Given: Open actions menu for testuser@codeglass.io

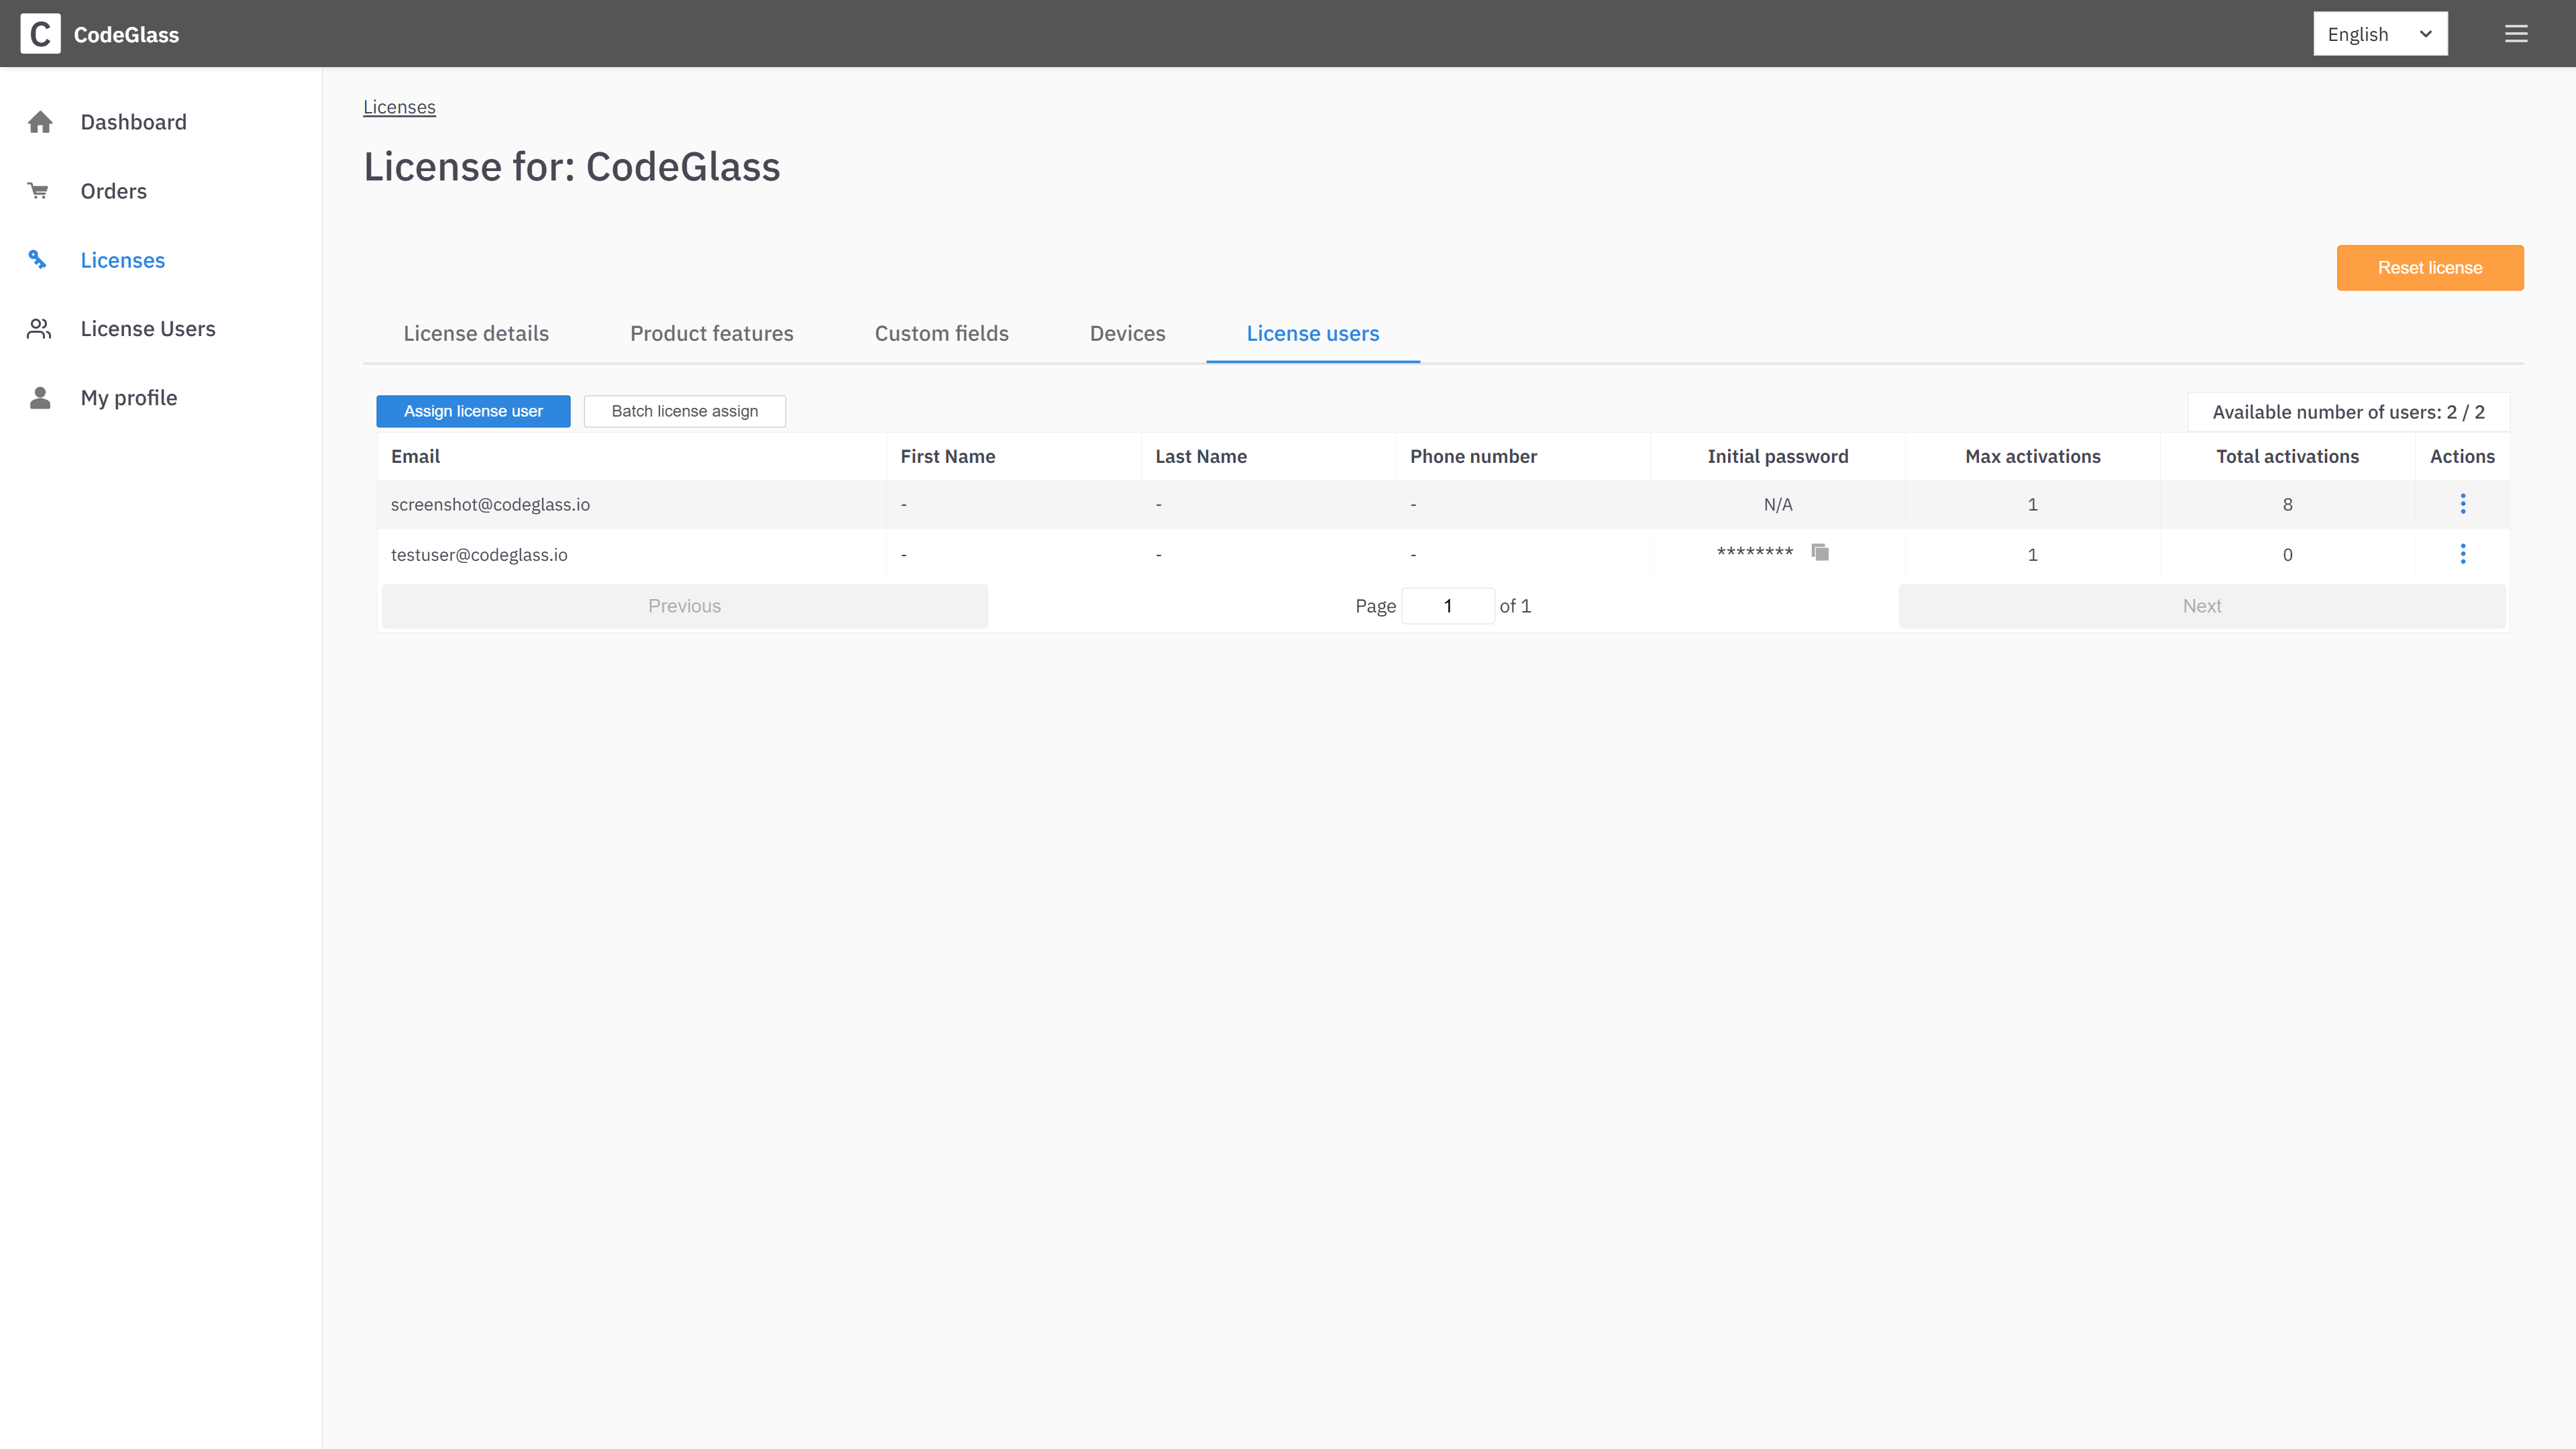Looking at the screenshot, I should 2463,554.
